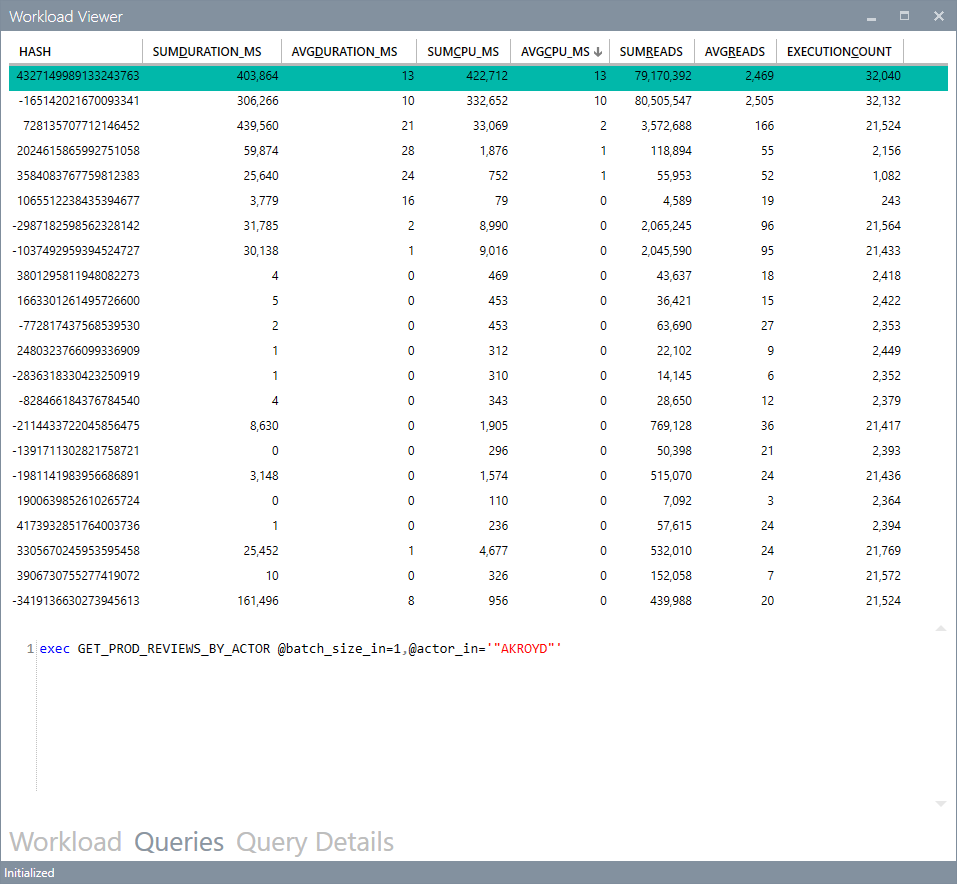The height and width of the screenshot is (884, 957).
Task: Click the scroll-up arrow in the query panel
Action: pyautogui.click(x=940, y=628)
